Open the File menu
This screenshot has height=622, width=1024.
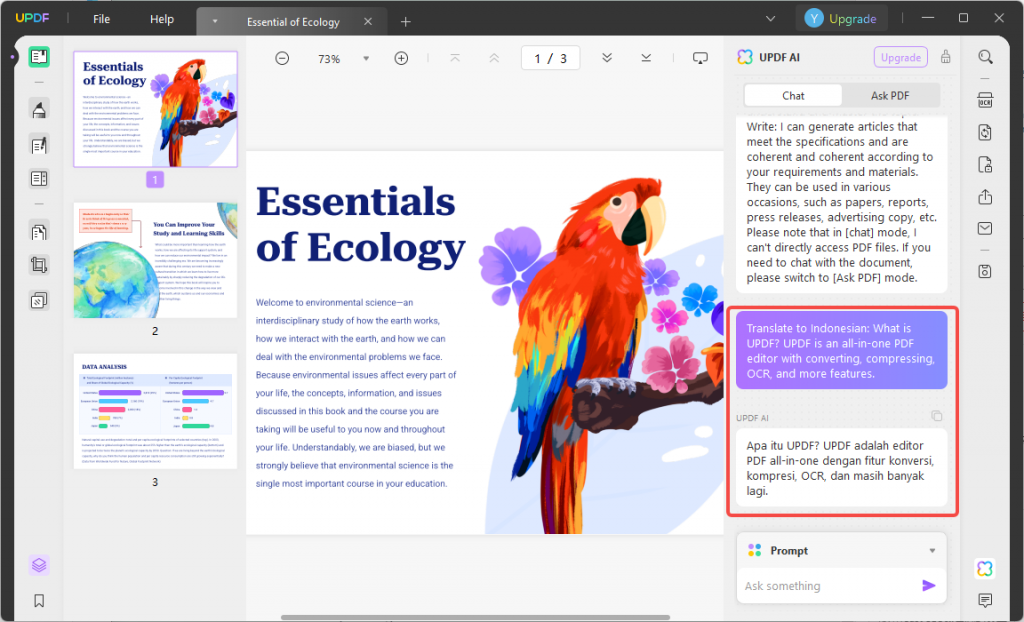pyautogui.click(x=100, y=18)
